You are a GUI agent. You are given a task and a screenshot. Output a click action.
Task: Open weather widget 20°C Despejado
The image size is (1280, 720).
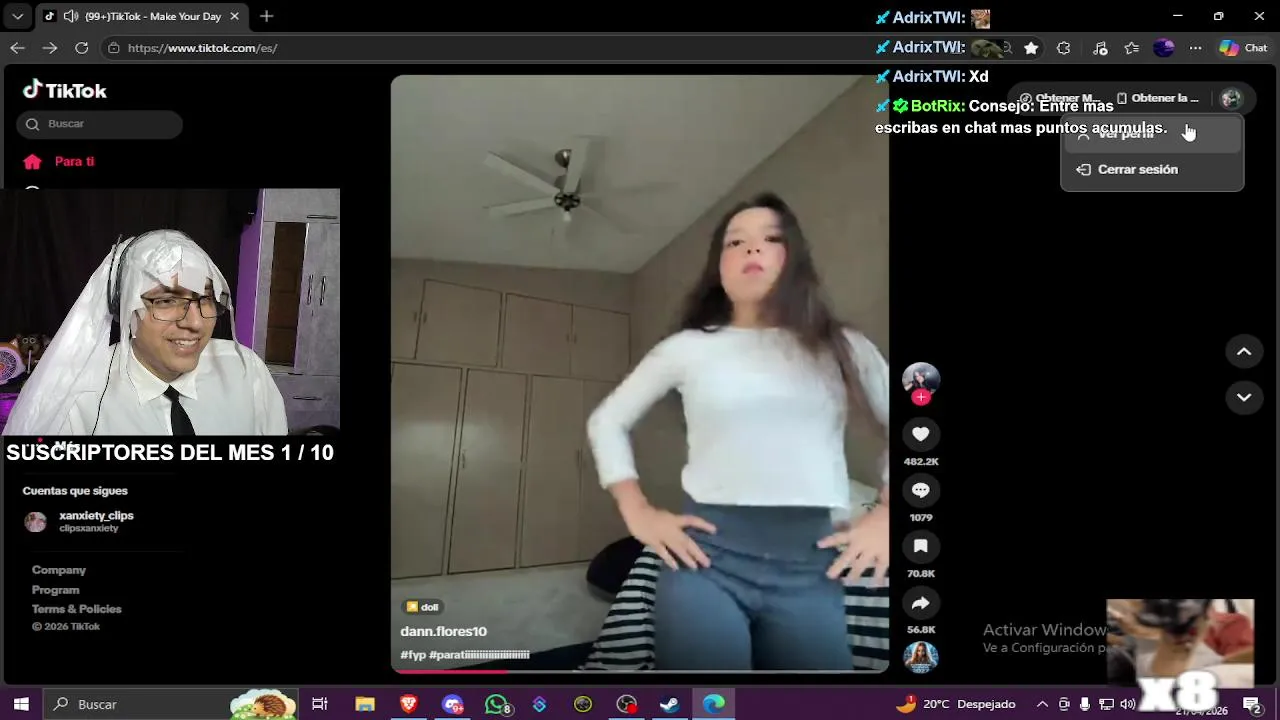(x=956, y=704)
